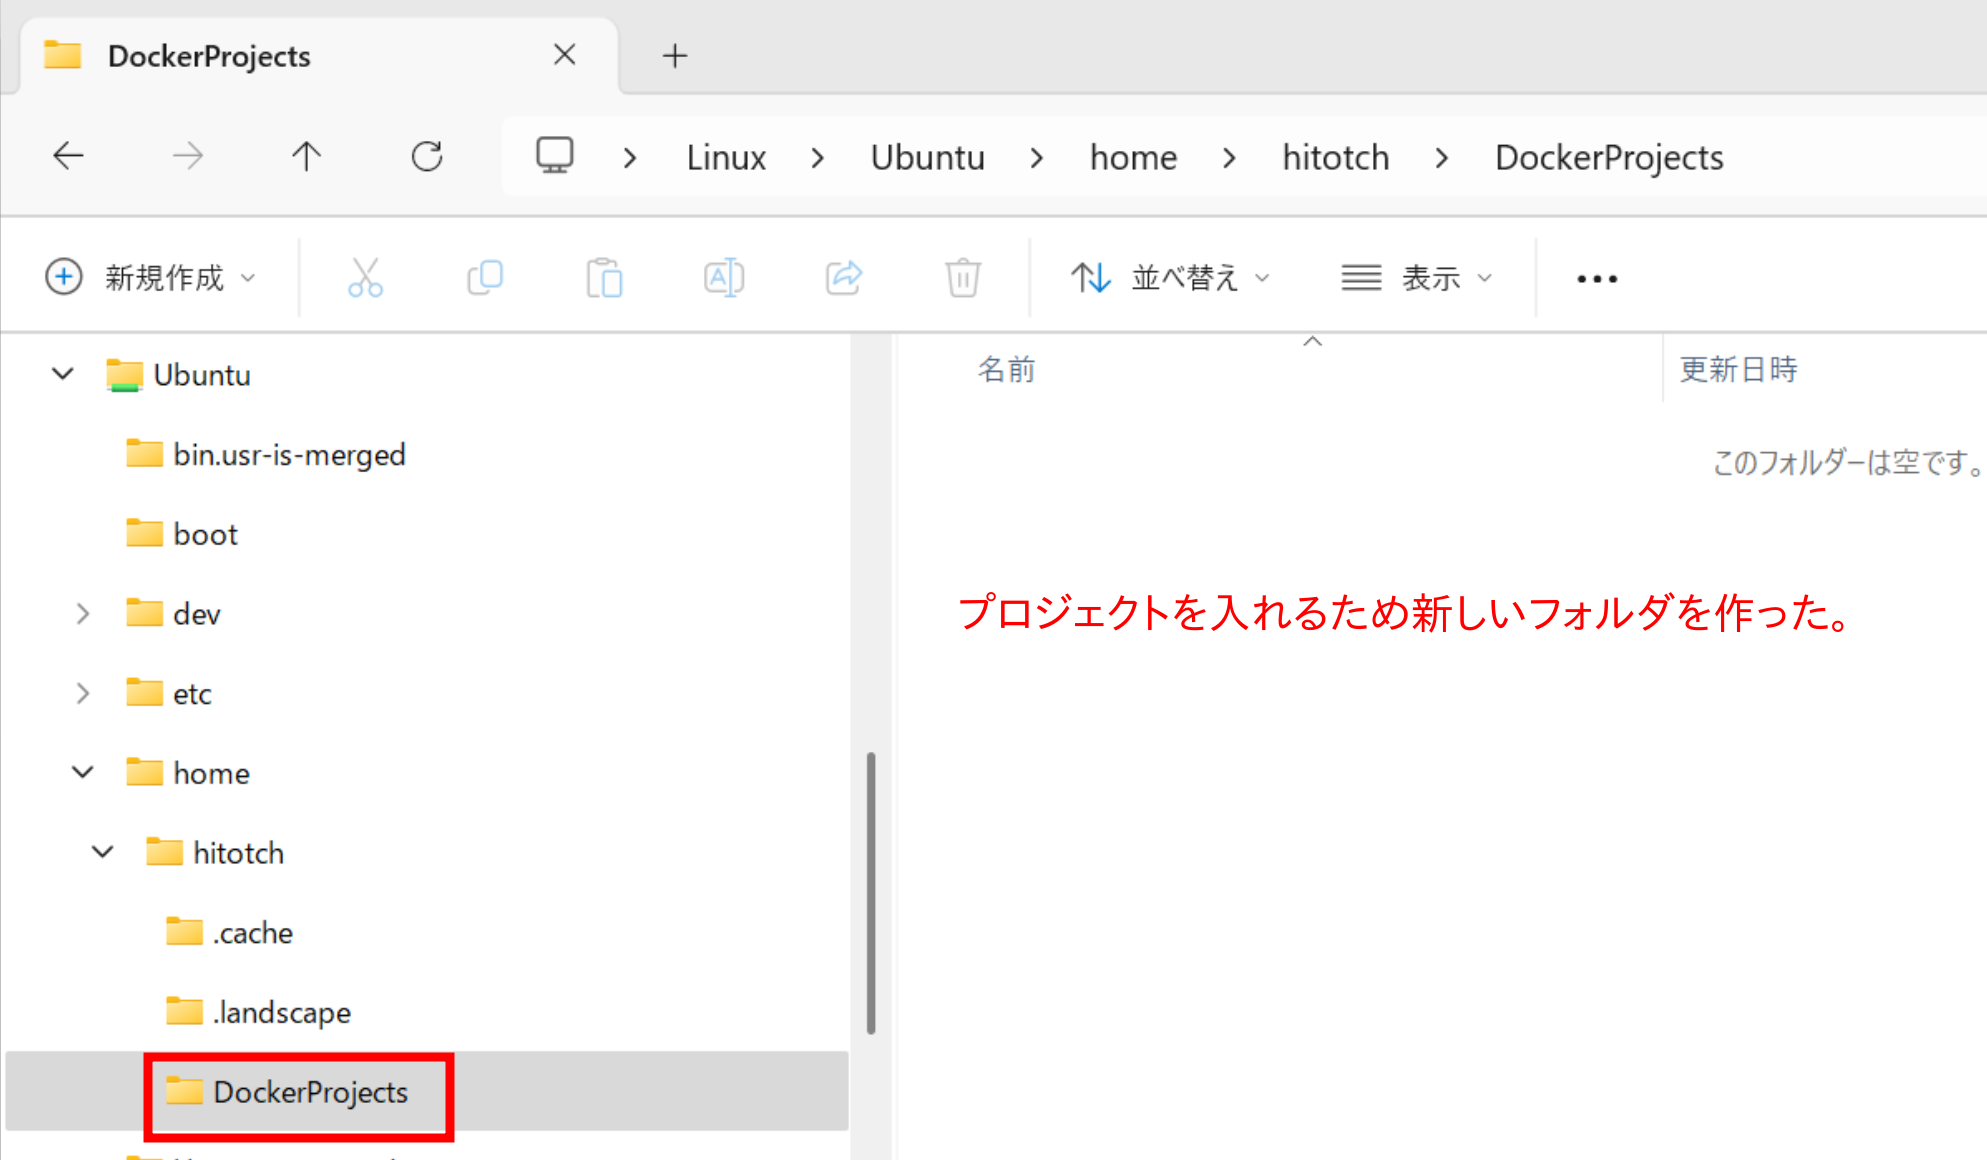Click the Paste clipboard icon
1987x1160 pixels.
point(604,277)
